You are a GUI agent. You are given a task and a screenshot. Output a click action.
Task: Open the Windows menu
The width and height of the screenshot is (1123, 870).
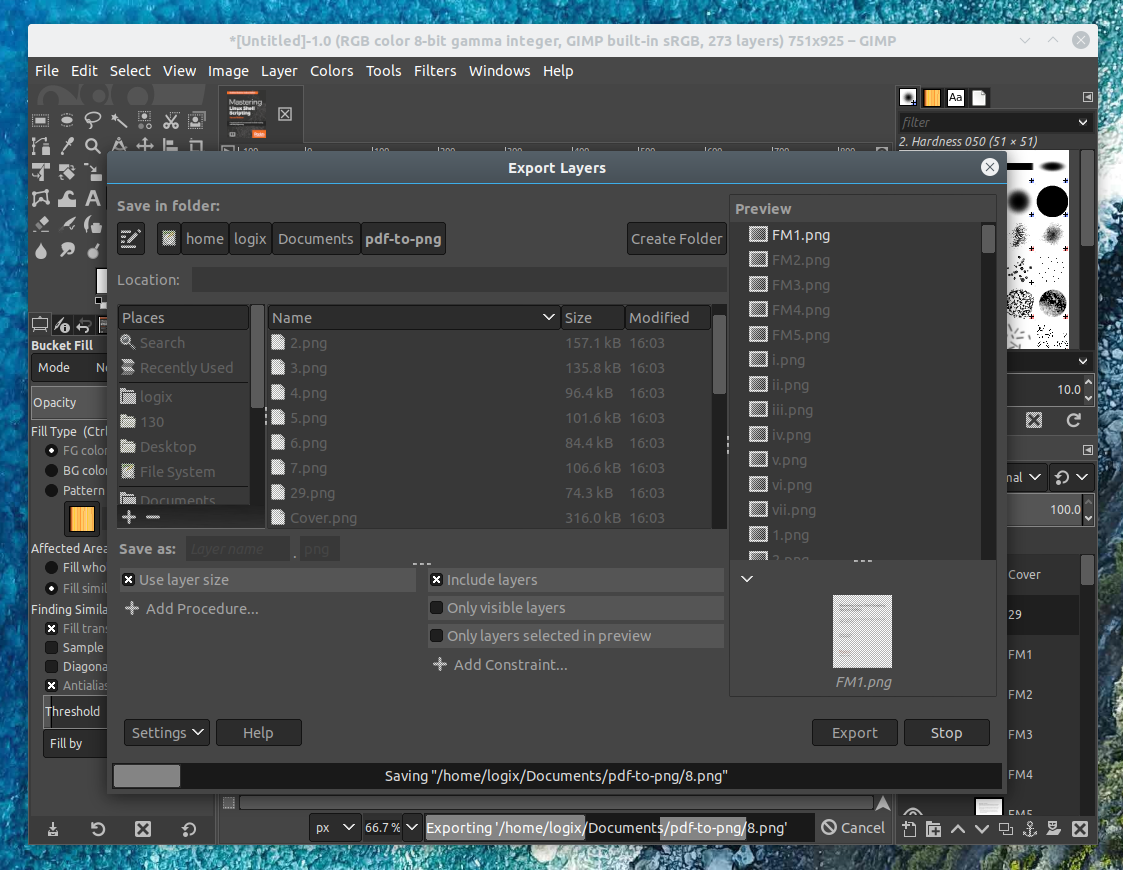pyautogui.click(x=499, y=71)
